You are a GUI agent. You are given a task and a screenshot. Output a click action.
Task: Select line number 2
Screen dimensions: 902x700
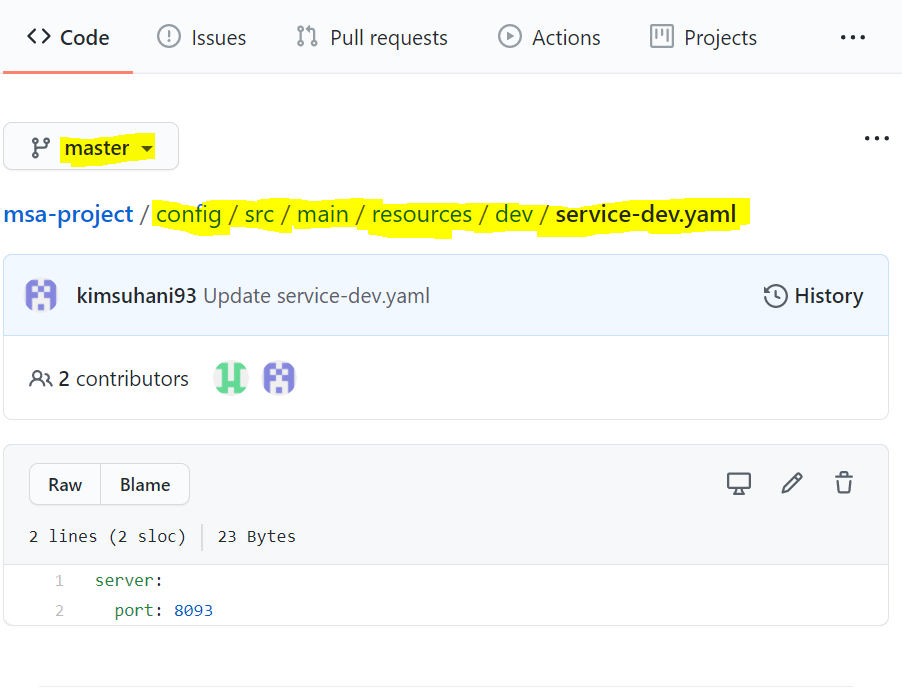tap(59, 610)
